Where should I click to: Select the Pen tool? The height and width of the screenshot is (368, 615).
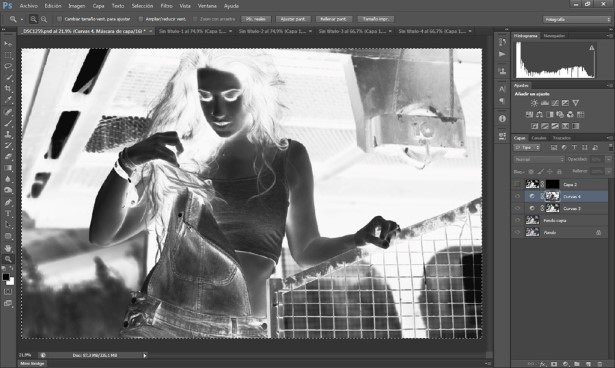(x=8, y=202)
